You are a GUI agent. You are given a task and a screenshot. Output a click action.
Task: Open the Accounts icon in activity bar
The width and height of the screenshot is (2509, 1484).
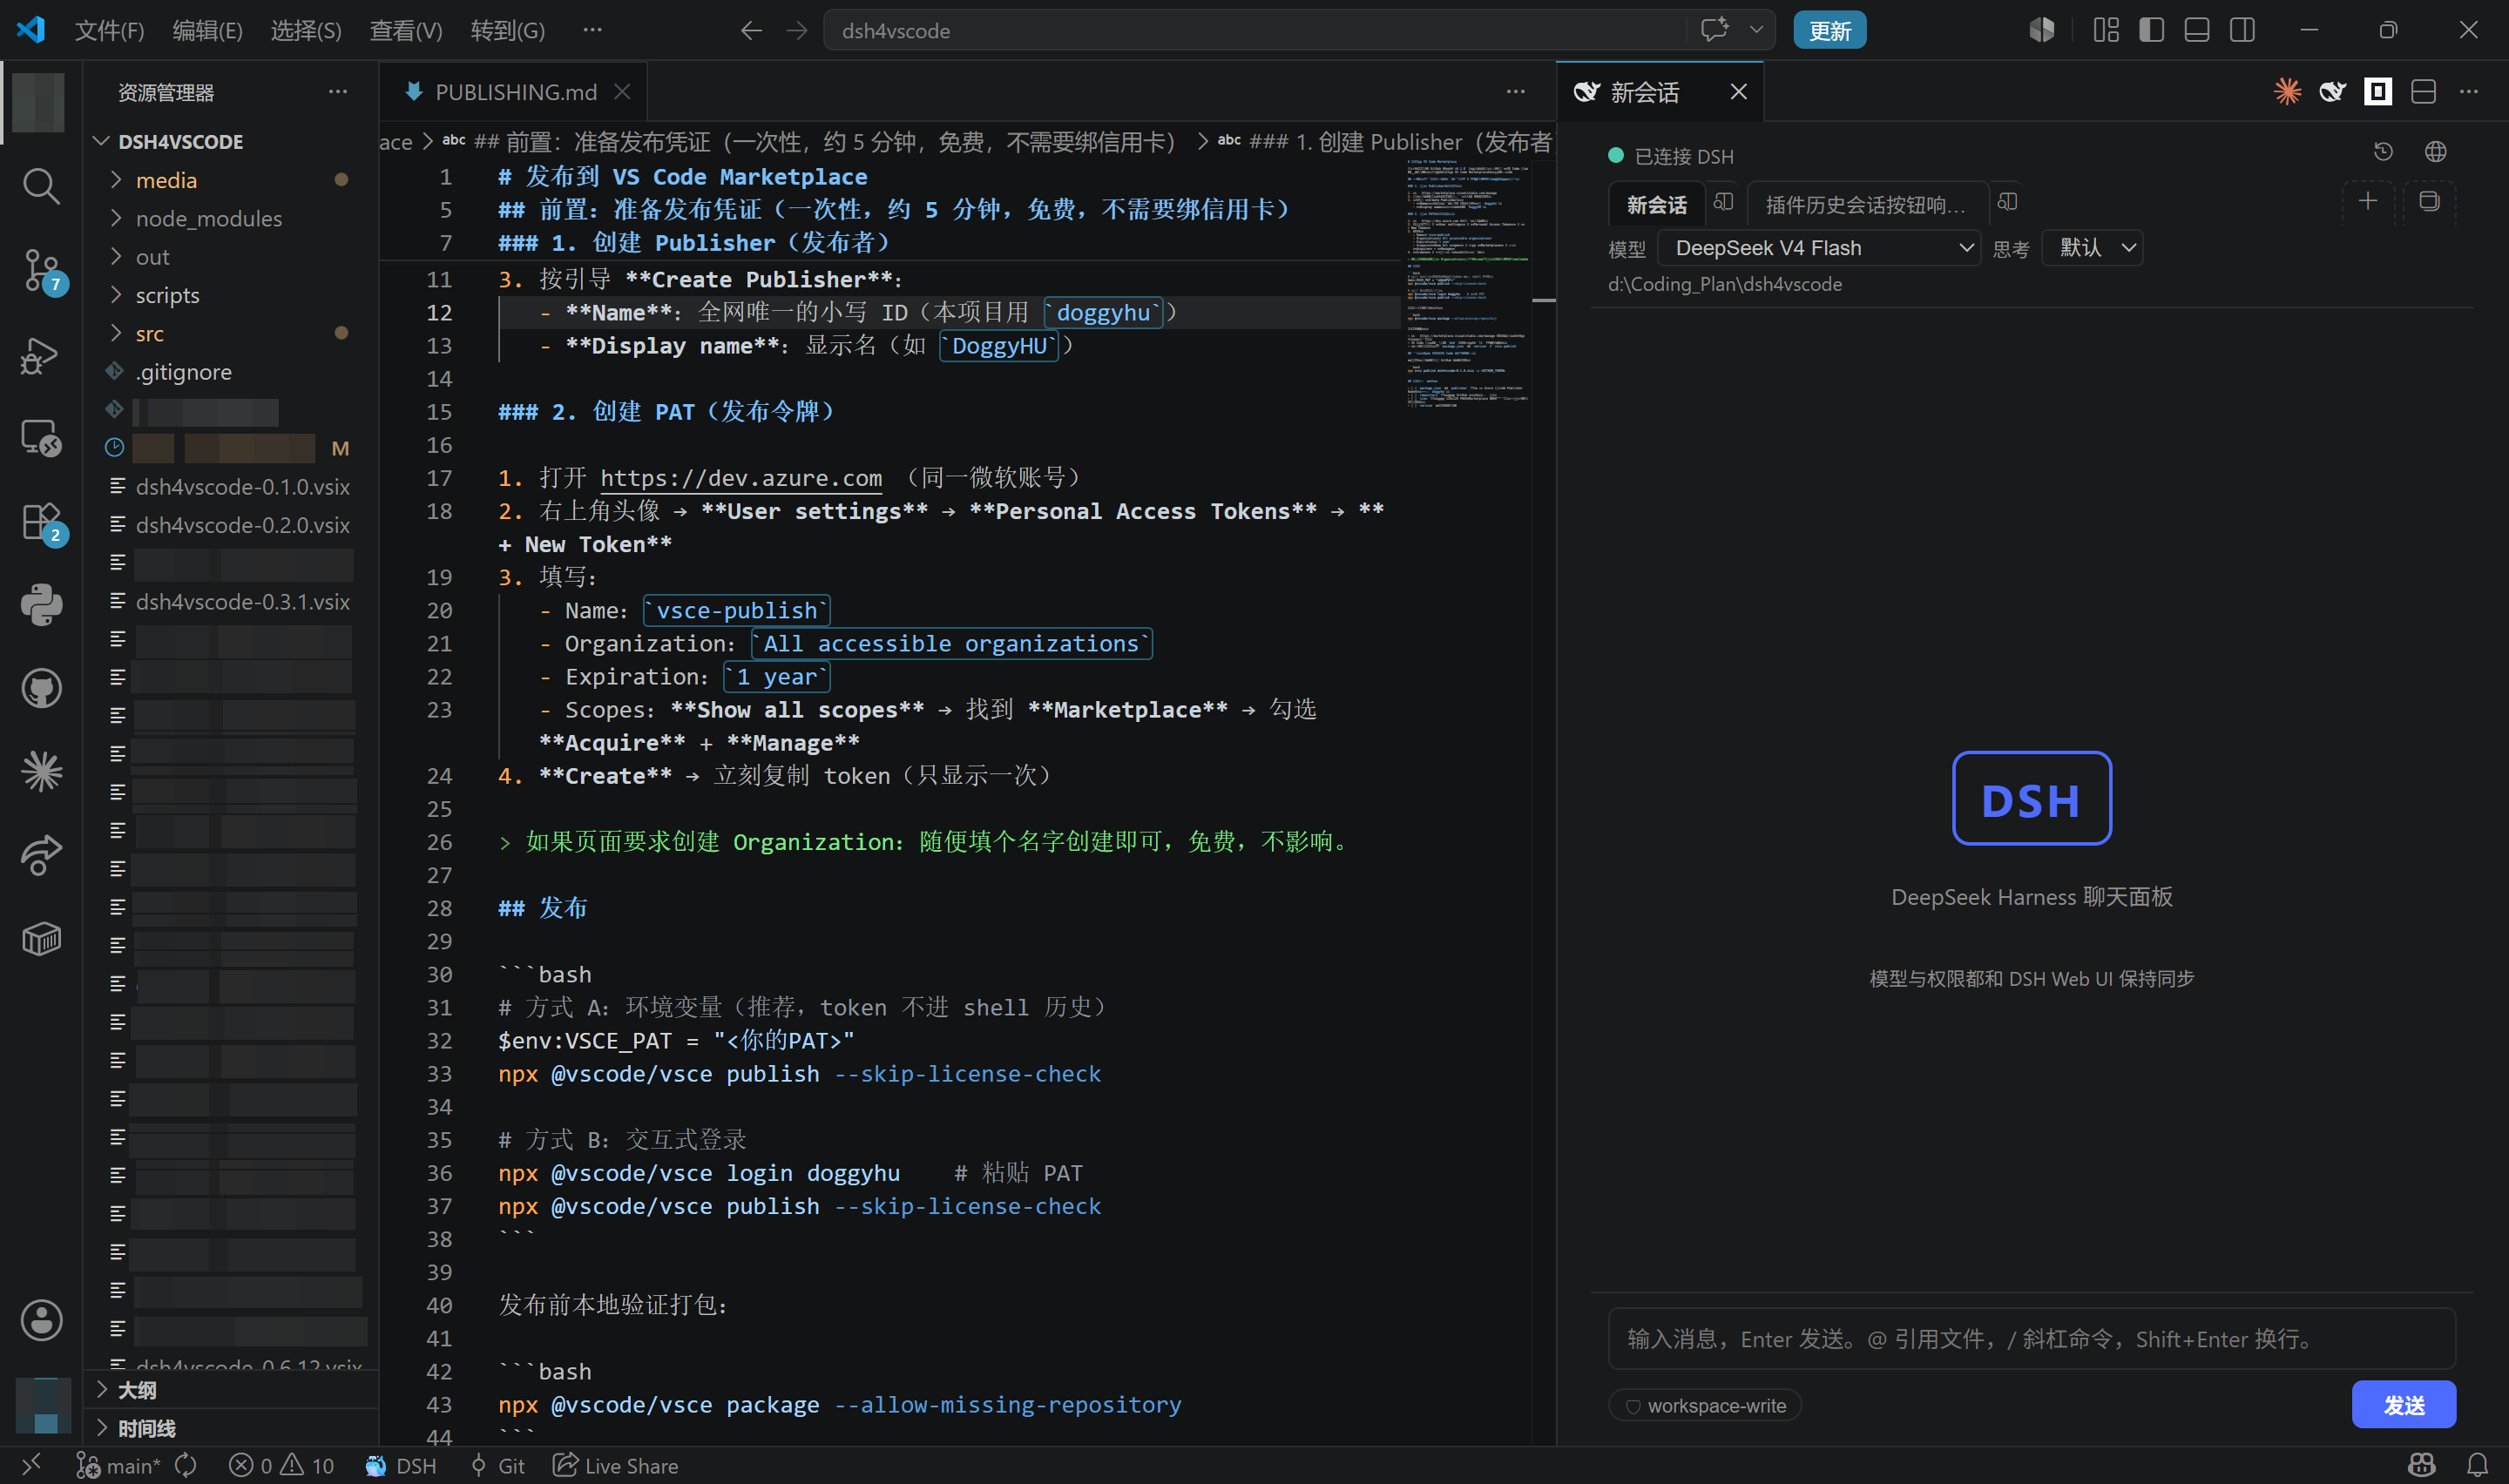[x=40, y=1320]
